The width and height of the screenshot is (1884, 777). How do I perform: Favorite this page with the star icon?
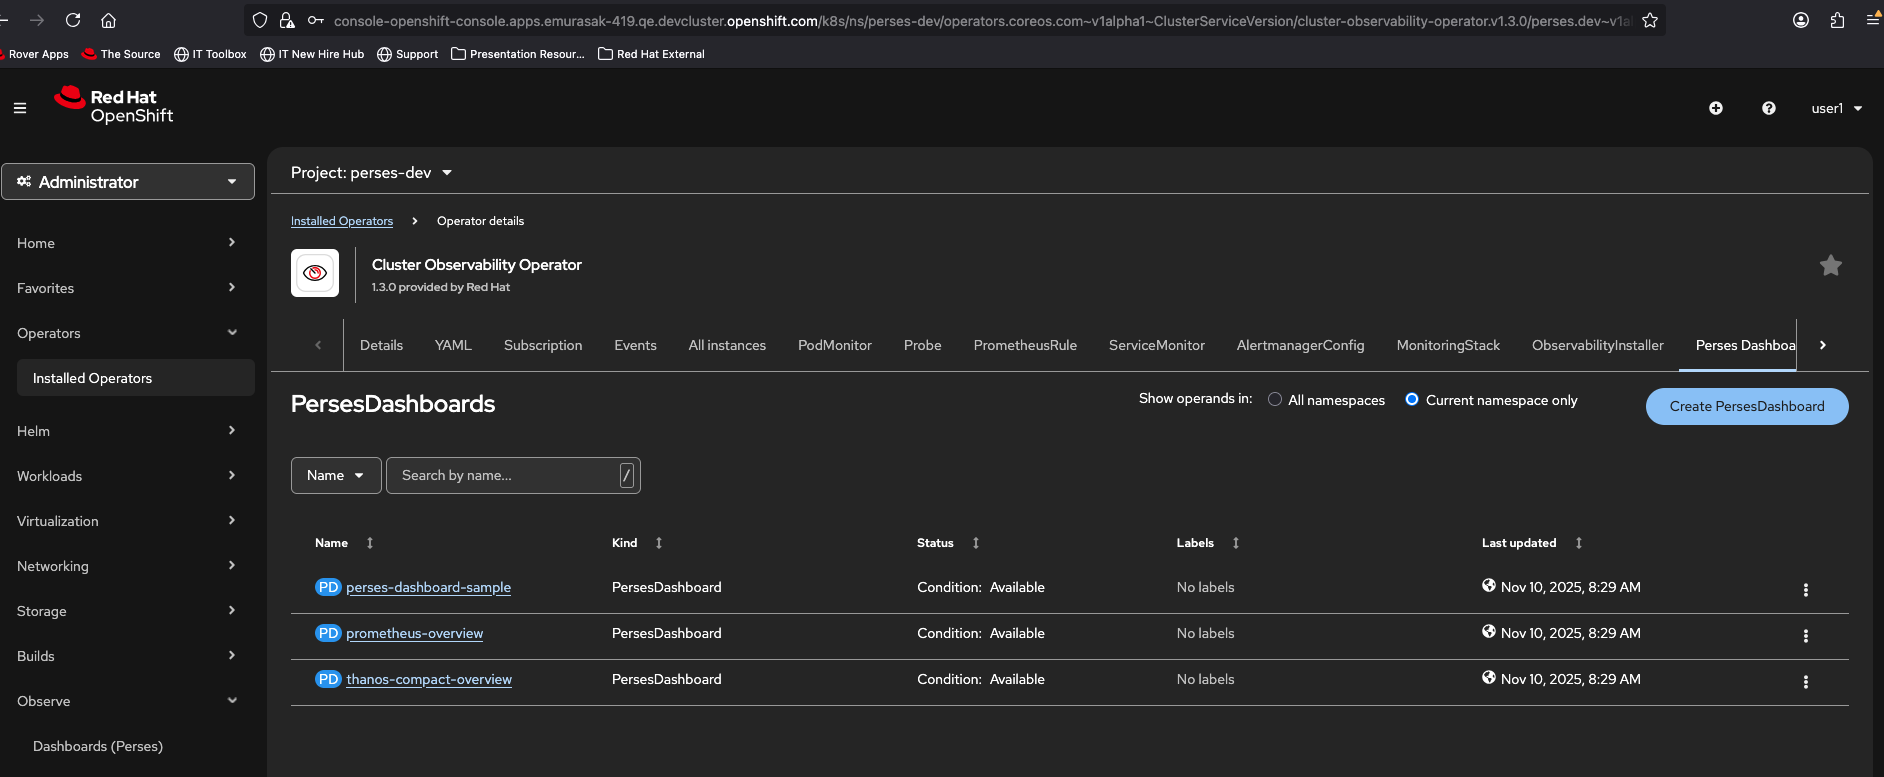[1830, 266]
